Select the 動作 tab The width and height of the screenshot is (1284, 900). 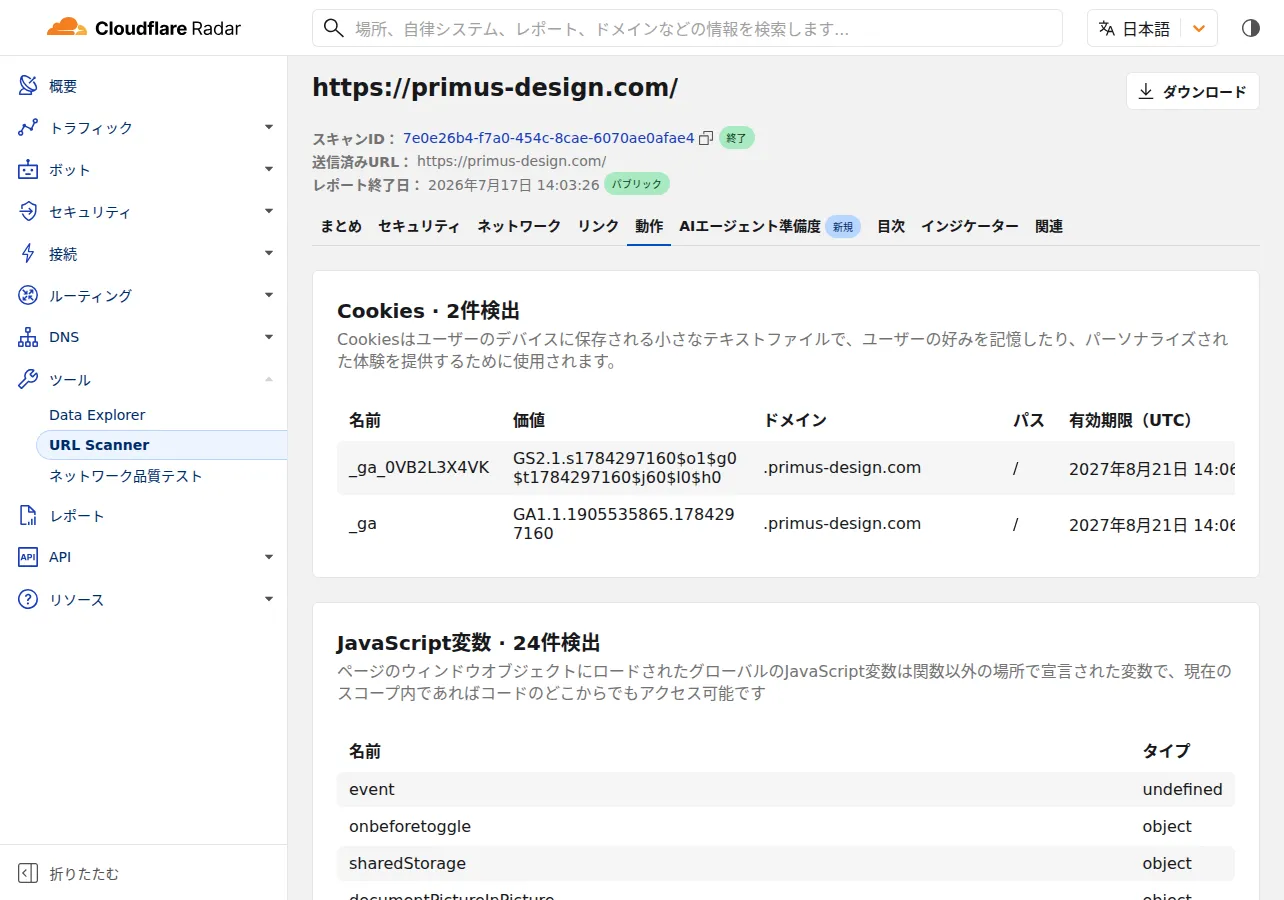[x=649, y=227]
